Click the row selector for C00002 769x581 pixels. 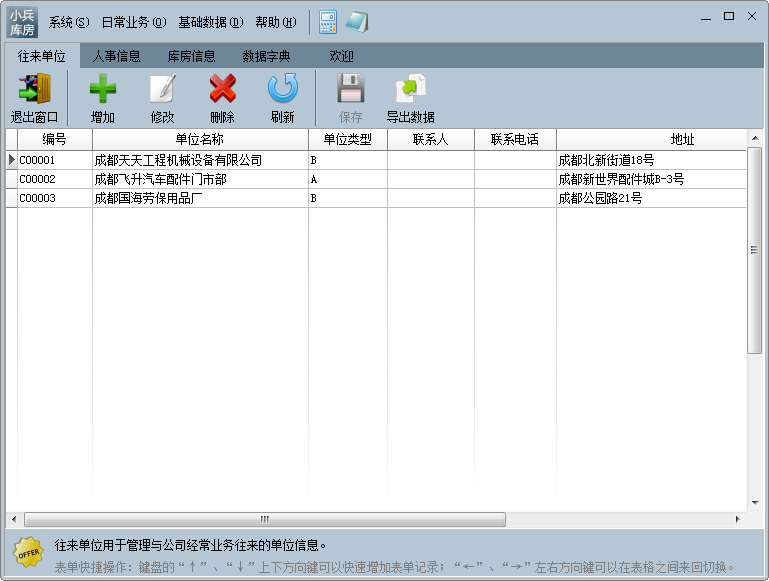click(x=12, y=179)
